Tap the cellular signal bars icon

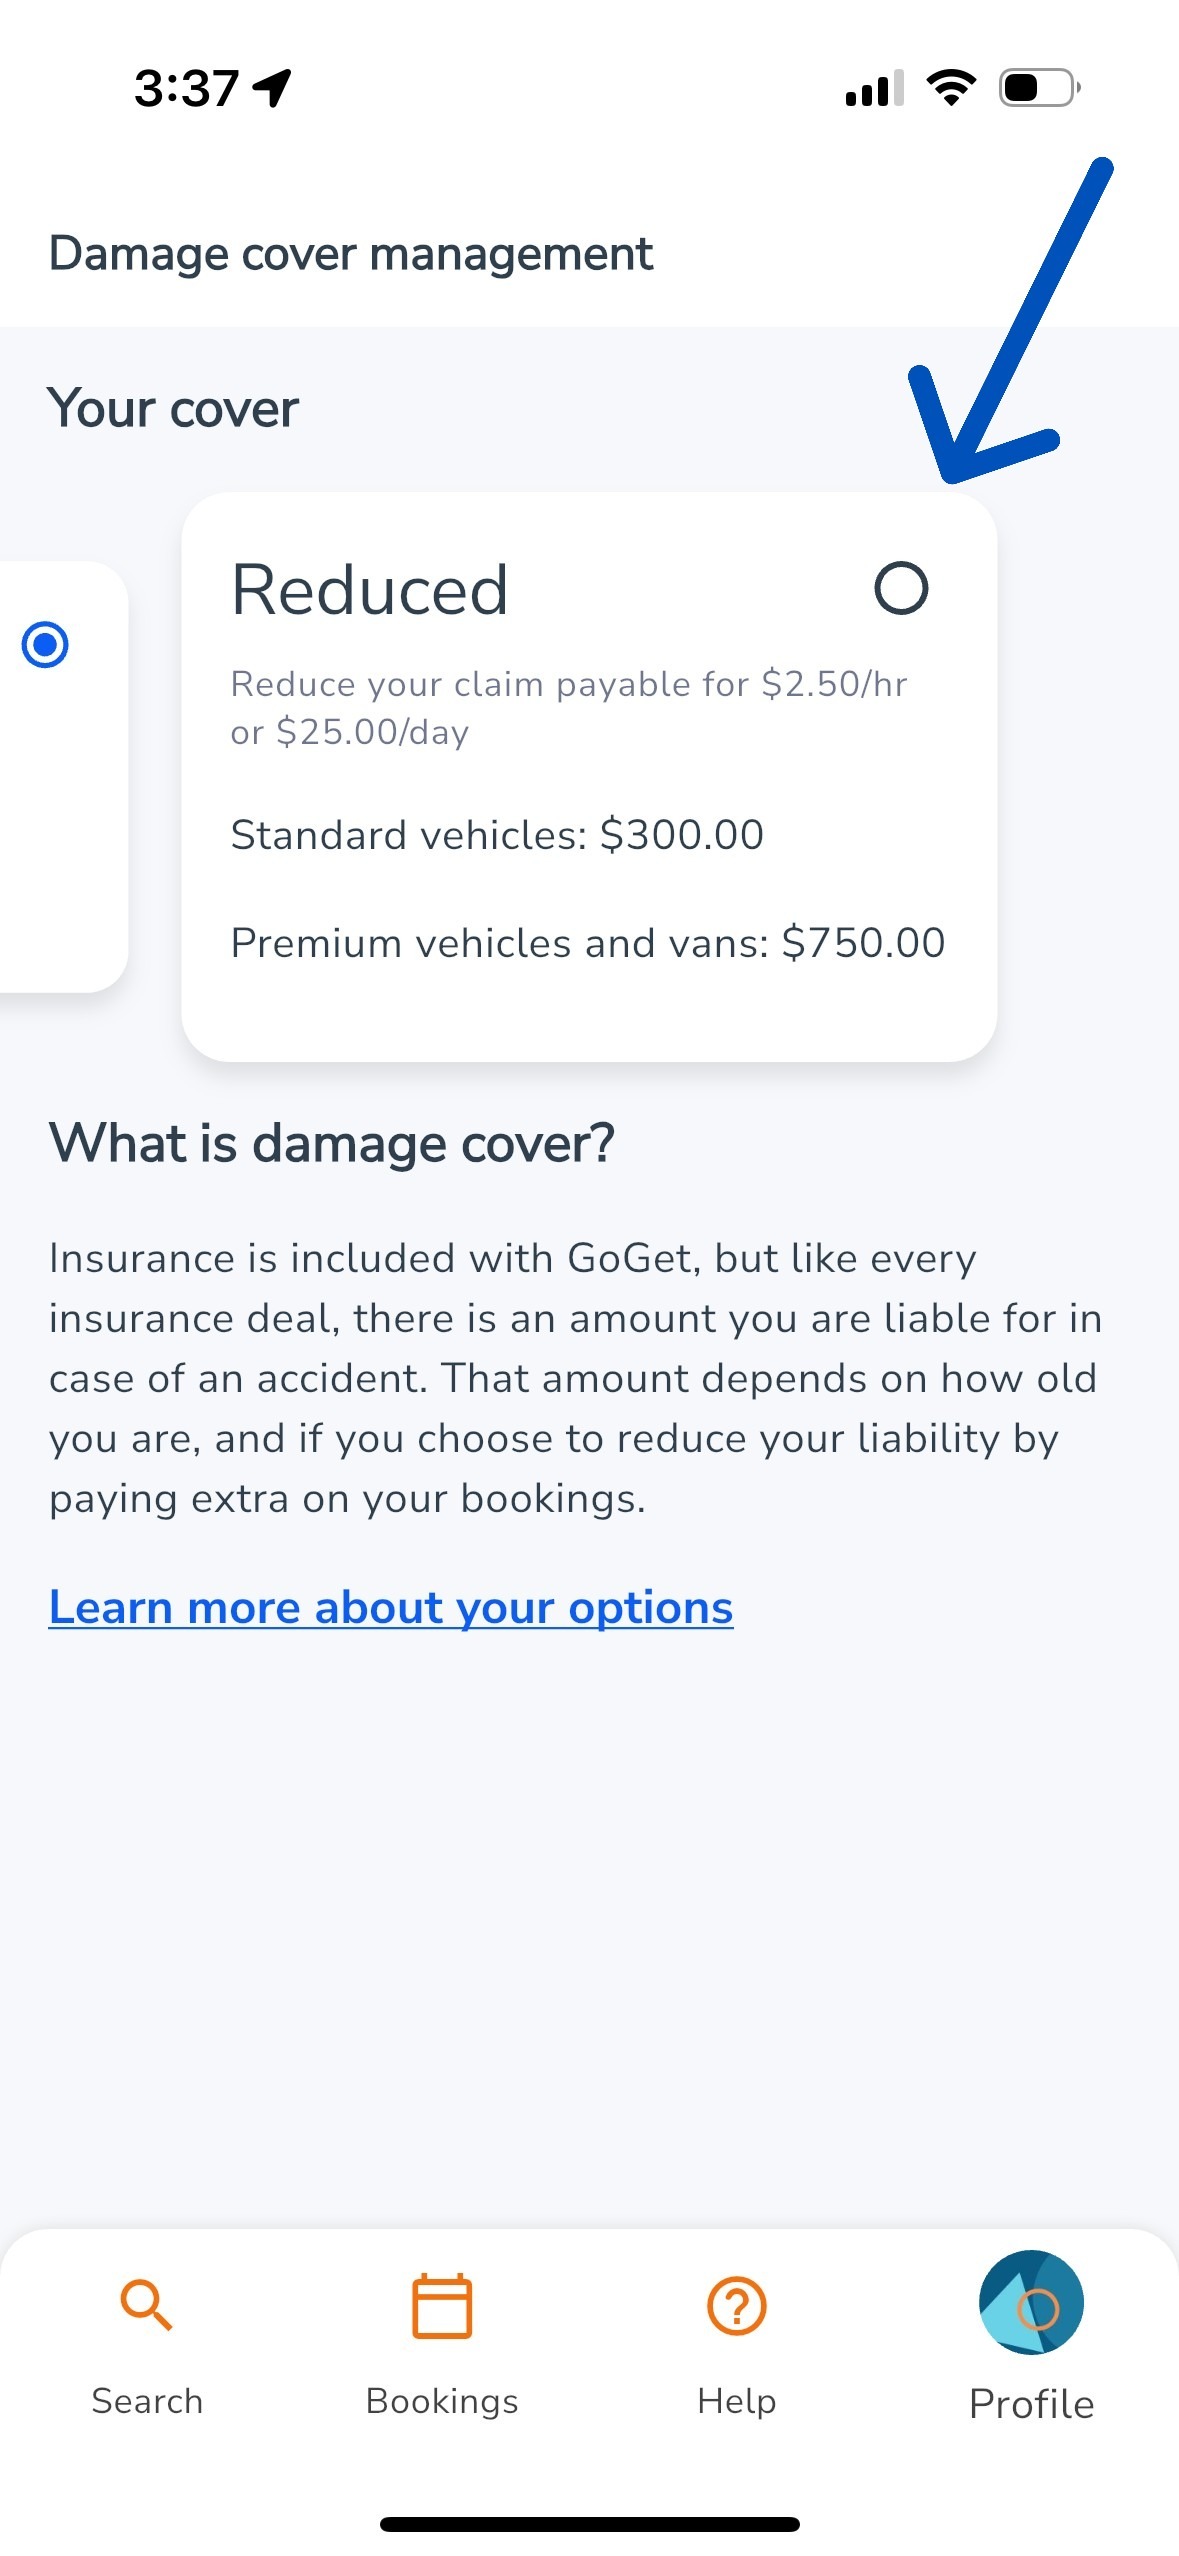[x=874, y=89]
